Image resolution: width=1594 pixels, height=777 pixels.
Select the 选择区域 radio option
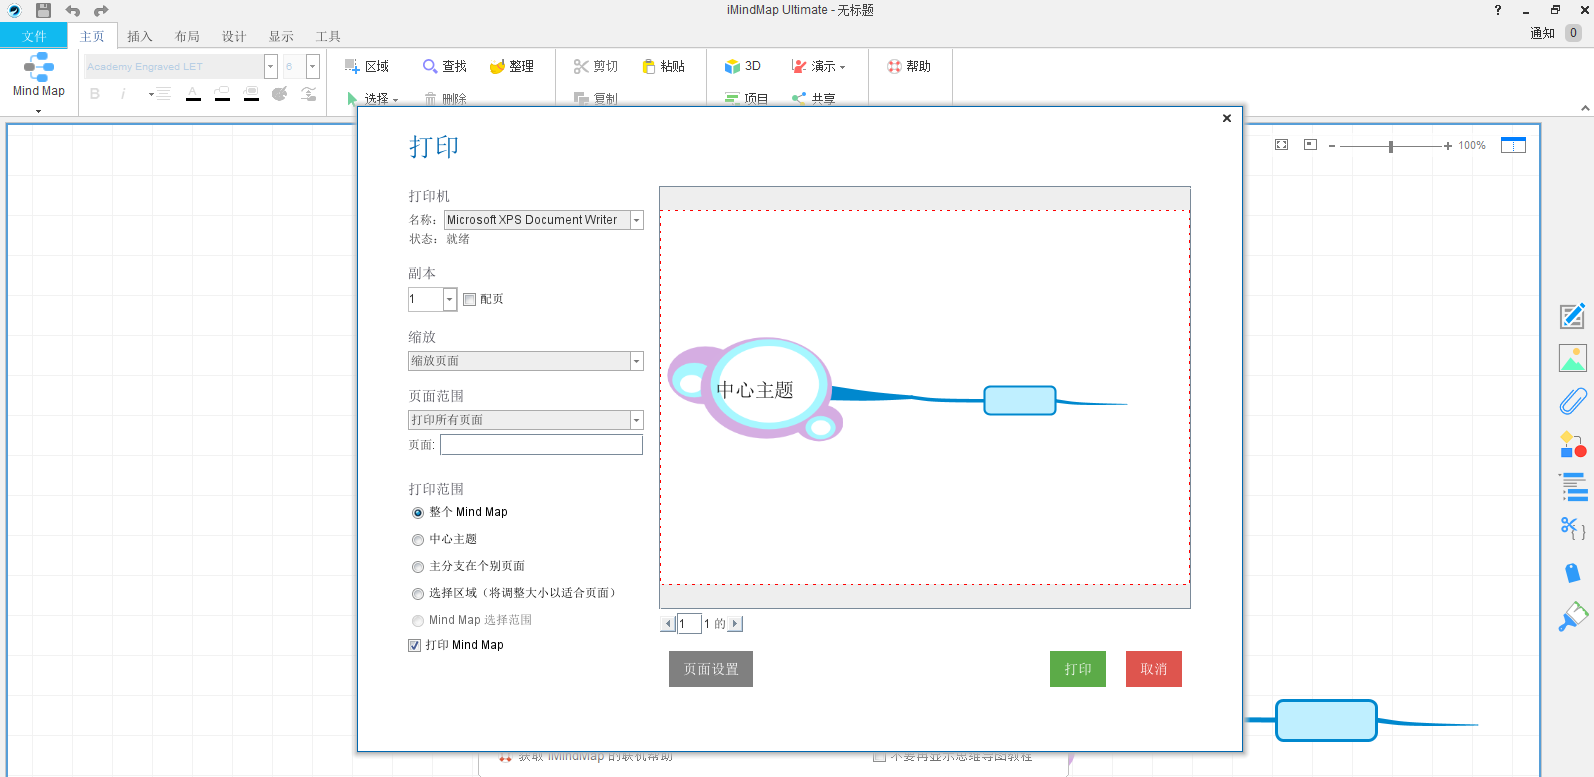[418, 594]
